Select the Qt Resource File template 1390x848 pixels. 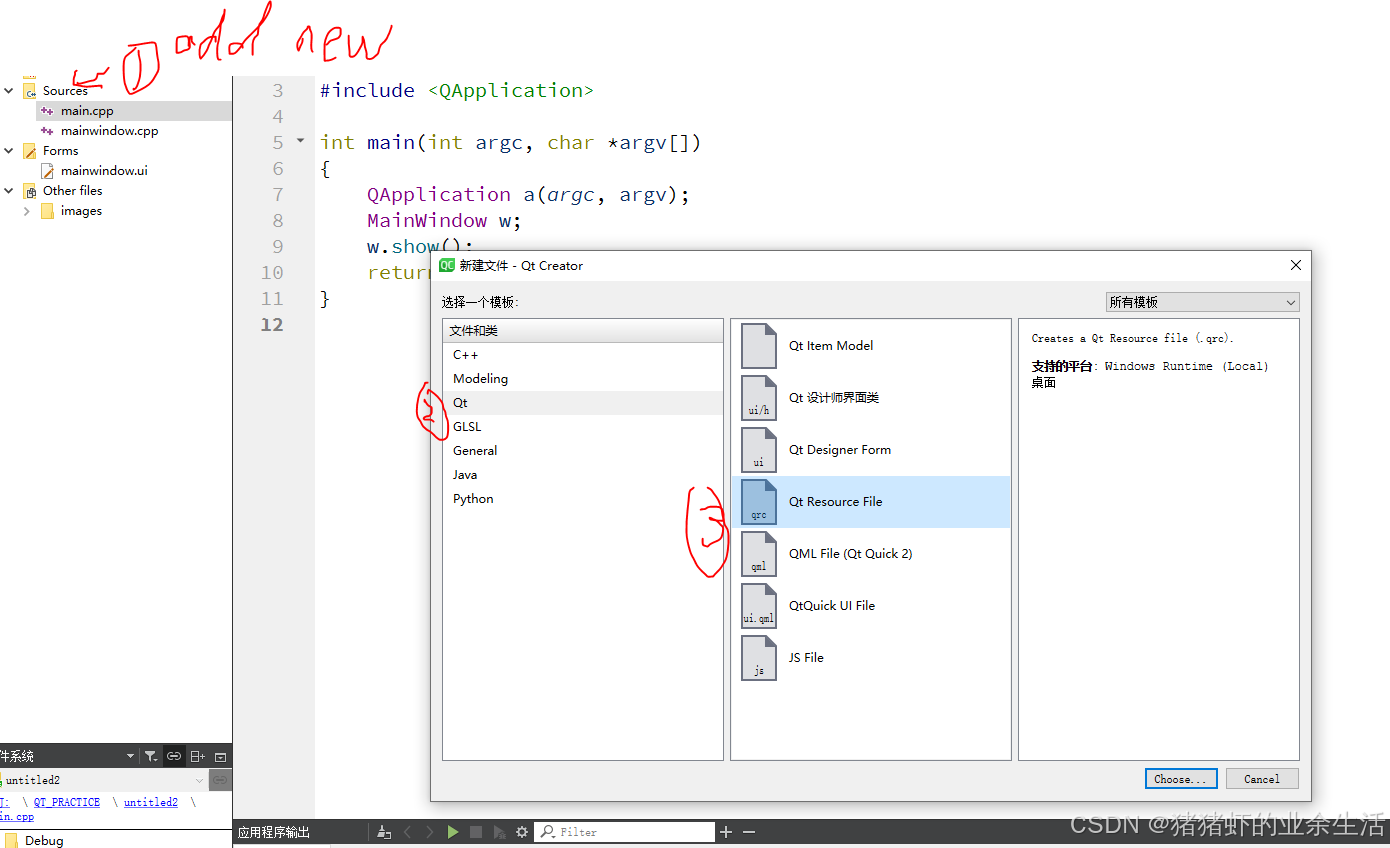[870, 502]
